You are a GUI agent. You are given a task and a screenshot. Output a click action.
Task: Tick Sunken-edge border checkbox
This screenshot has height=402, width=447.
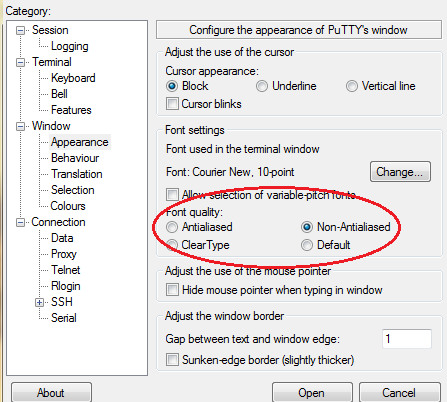pos(172,360)
